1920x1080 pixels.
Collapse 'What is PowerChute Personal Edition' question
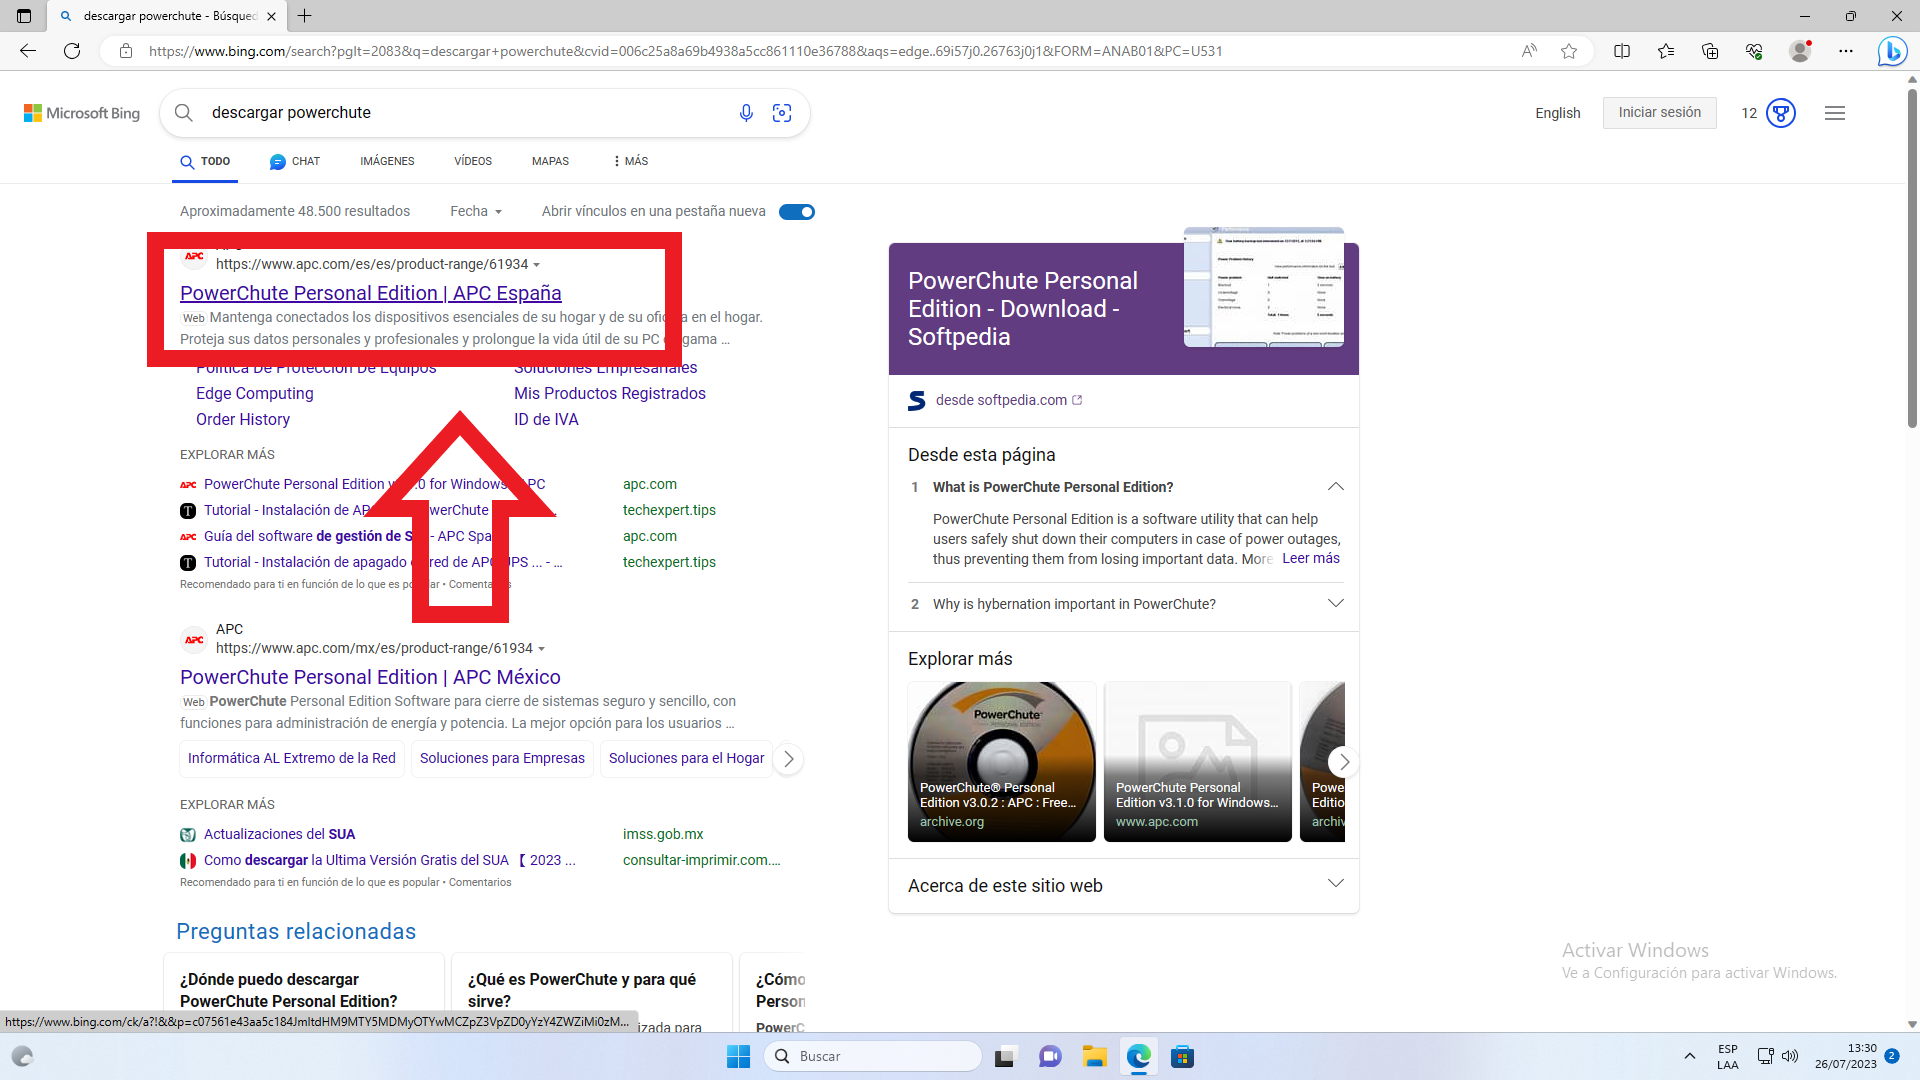tap(1335, 487)
